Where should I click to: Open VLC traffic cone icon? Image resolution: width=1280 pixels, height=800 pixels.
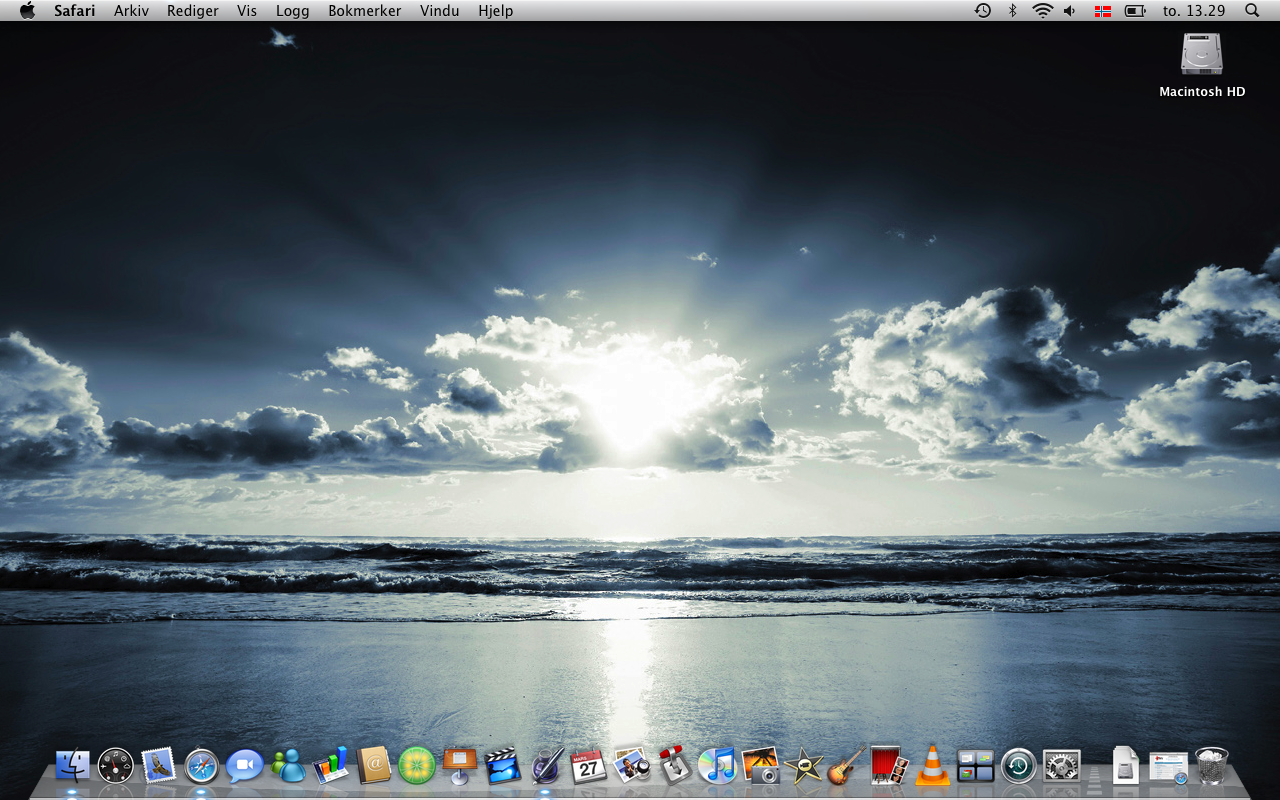(x=932, y=766)
